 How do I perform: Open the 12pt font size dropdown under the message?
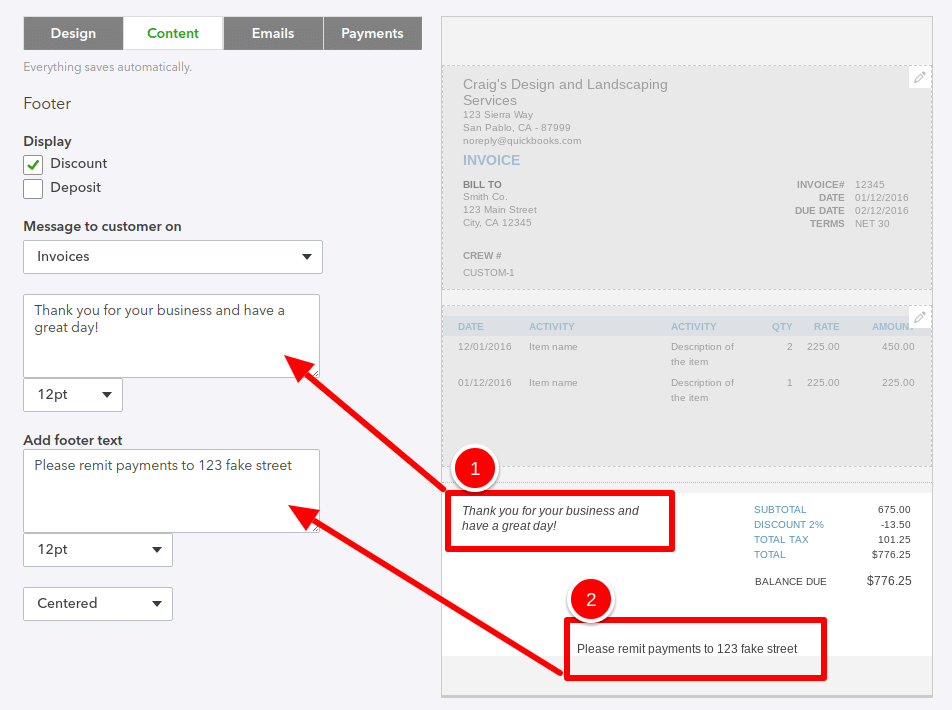72,395
